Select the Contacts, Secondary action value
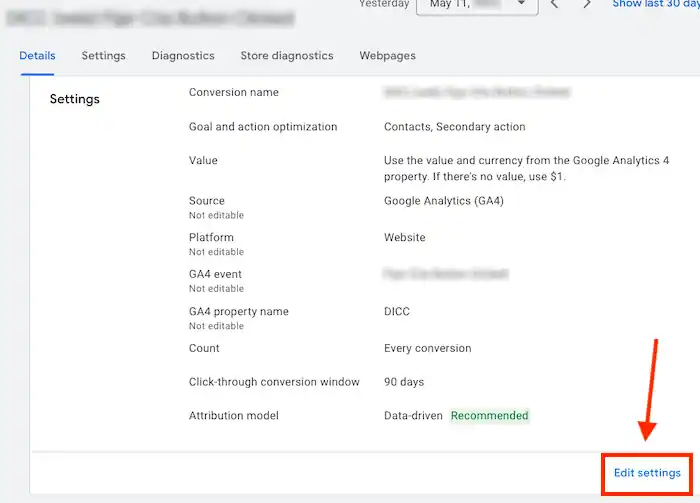 tap(454, 127)
